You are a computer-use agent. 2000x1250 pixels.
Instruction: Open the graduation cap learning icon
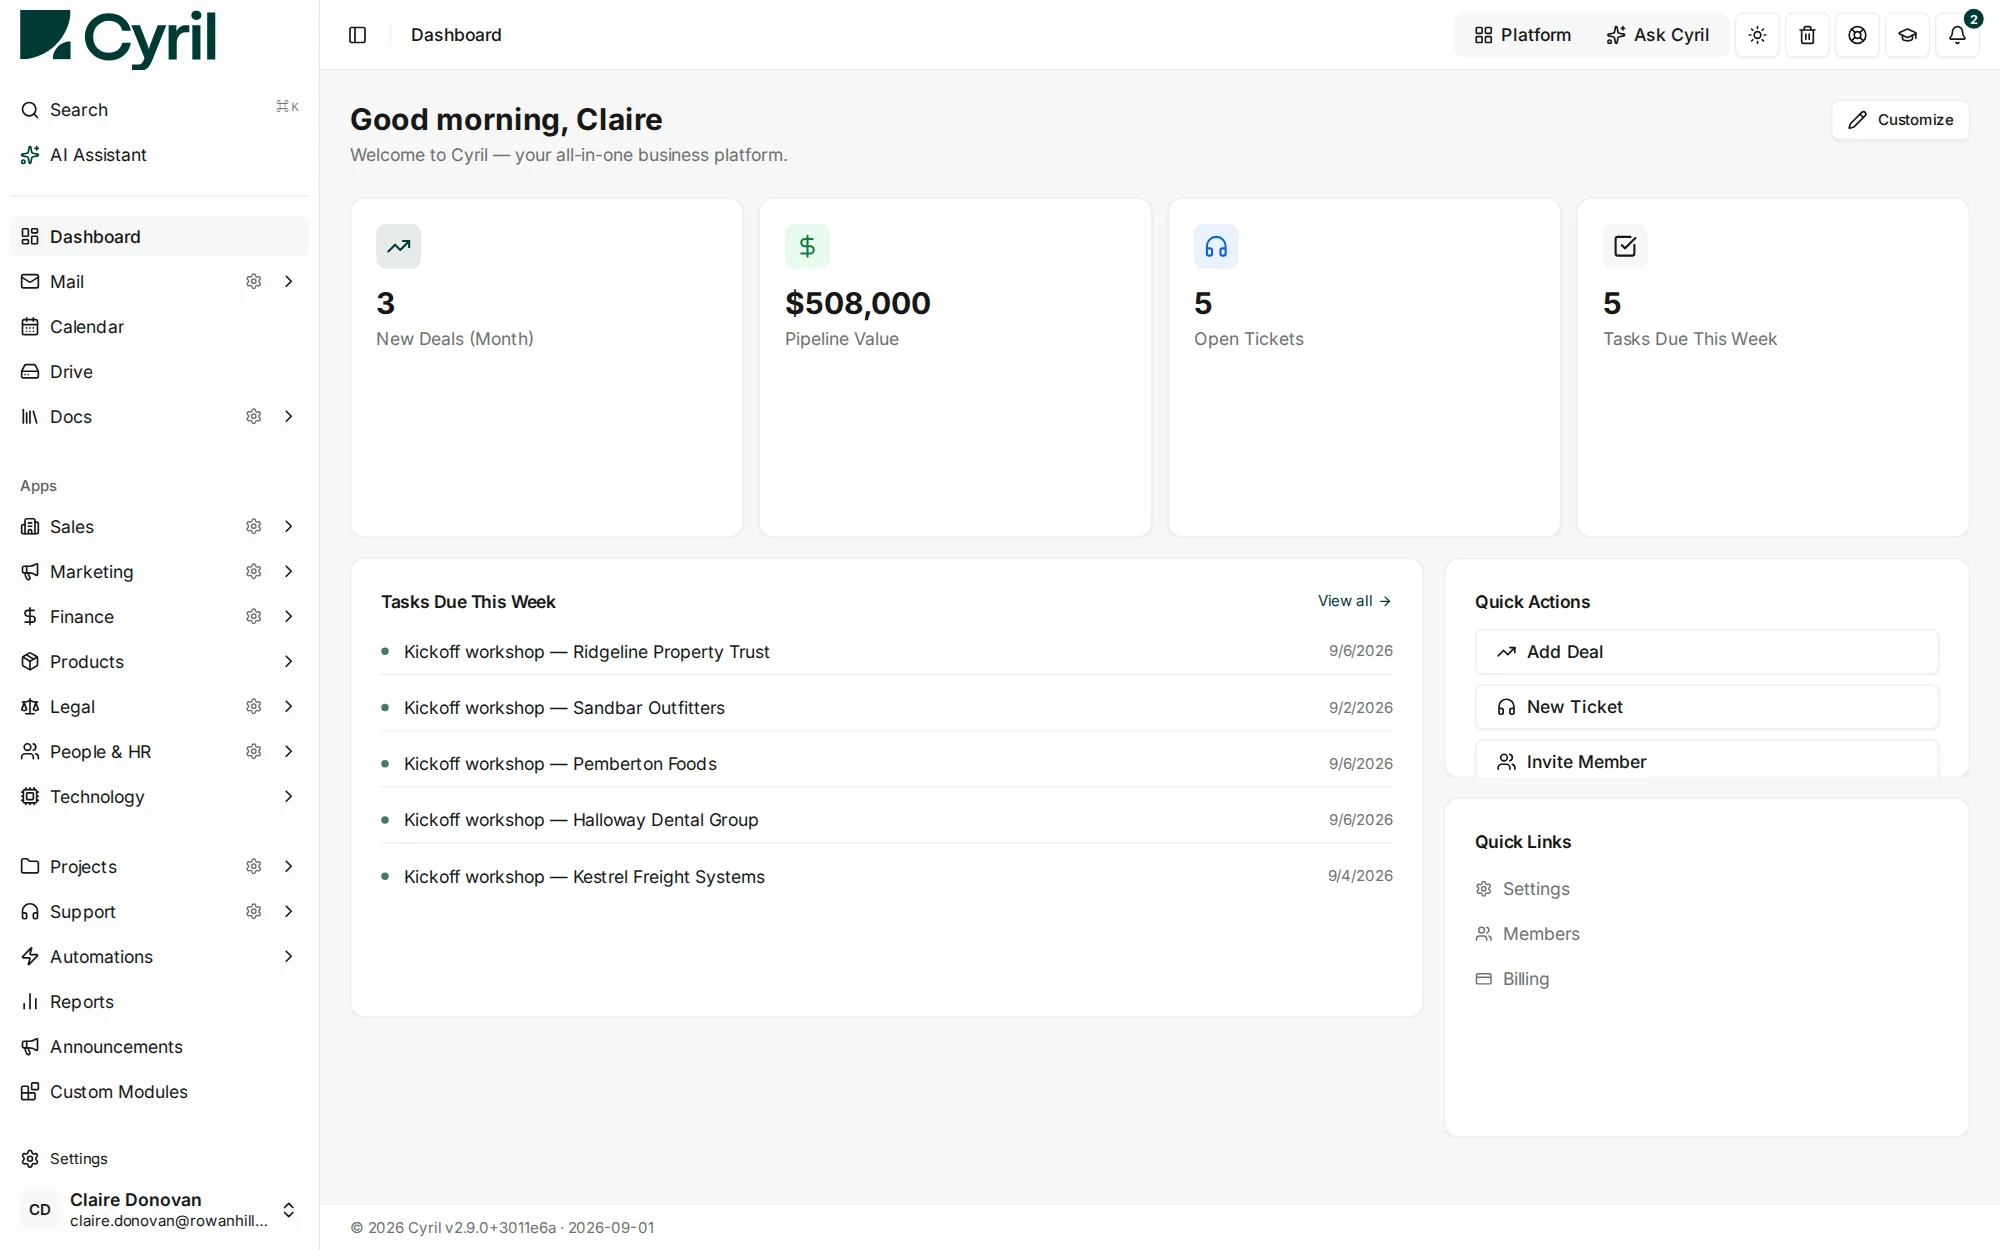(x=1907, y=35)
